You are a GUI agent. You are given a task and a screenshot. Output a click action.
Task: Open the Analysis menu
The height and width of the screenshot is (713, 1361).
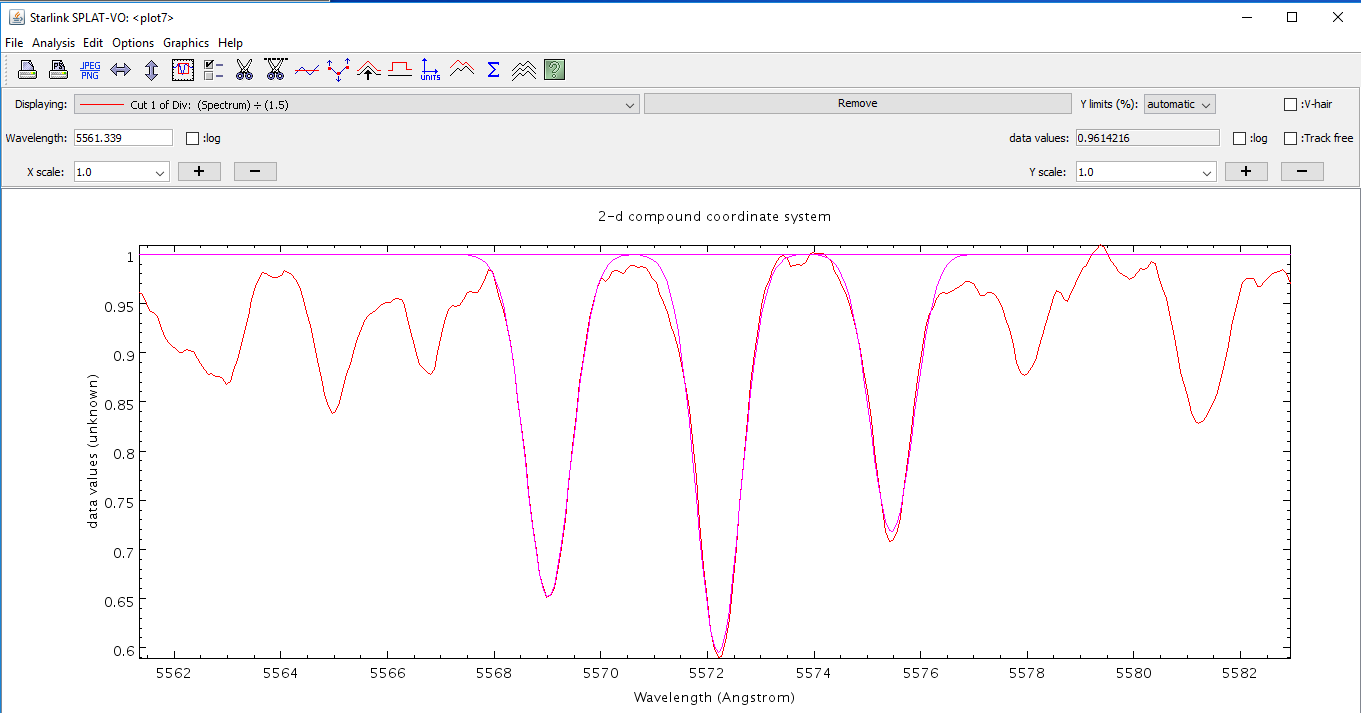point(53,43)
